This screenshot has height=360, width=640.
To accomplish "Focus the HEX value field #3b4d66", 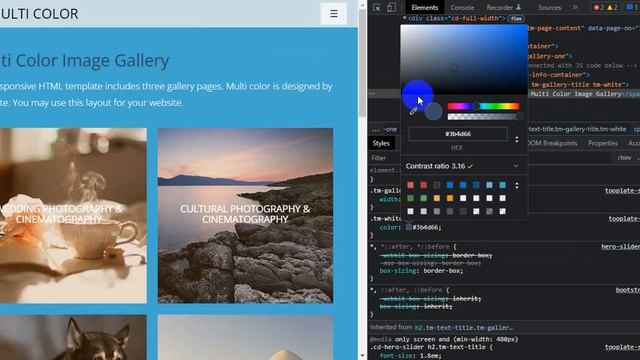I will click(x=458, y=134).
